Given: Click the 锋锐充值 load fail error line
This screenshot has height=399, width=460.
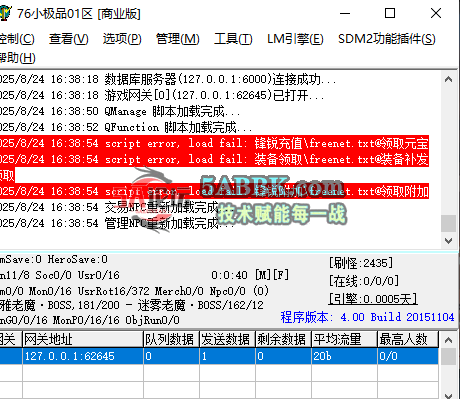Looking at the screenshot, I should coord(214,143).
